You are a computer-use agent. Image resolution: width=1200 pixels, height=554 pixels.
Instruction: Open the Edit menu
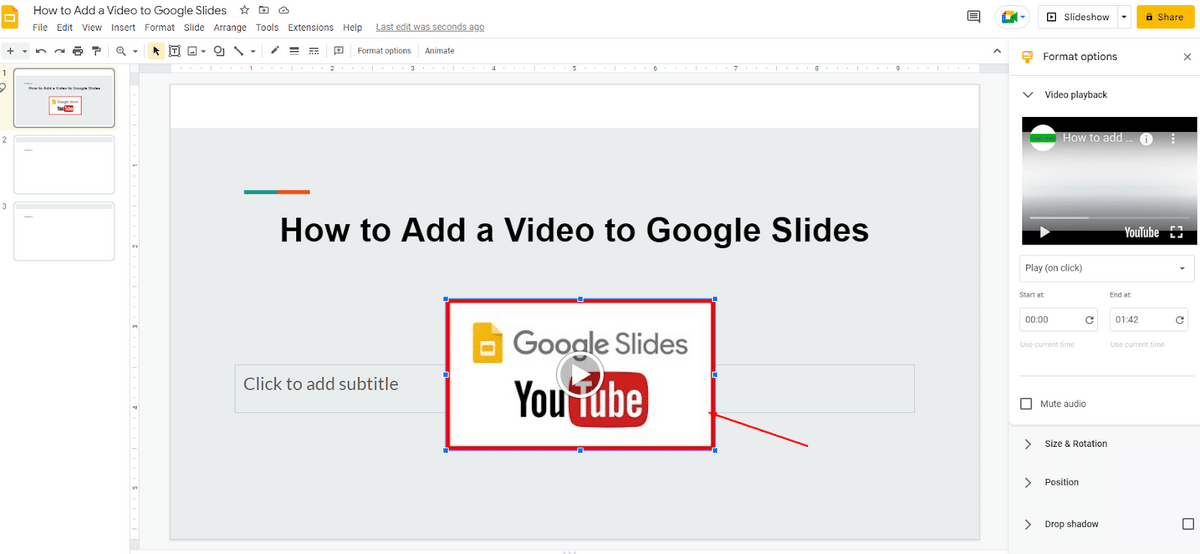65,28
